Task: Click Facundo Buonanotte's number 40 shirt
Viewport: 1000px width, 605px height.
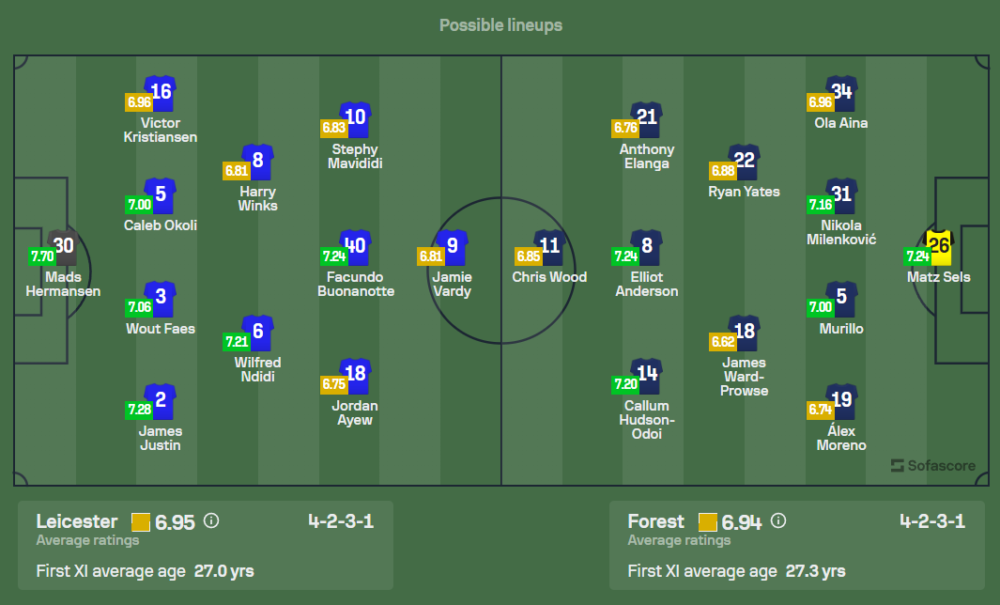Action: [355, 246]
